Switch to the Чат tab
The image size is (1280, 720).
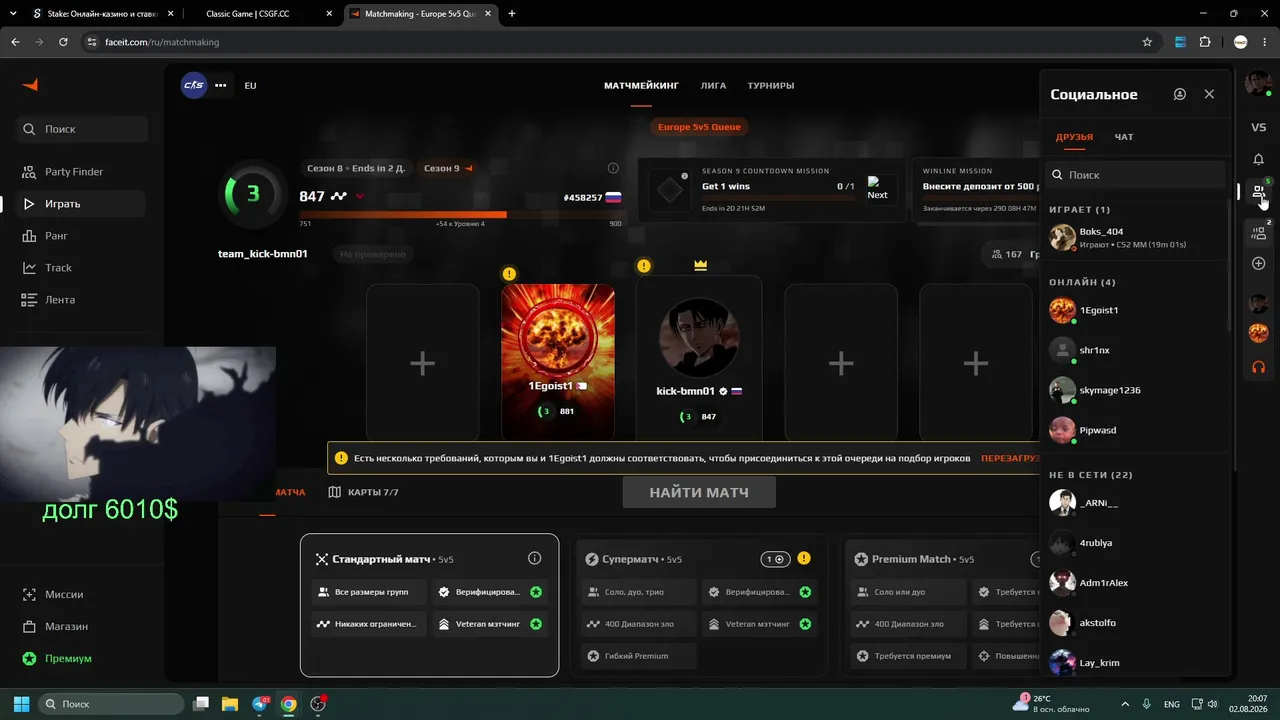pos(1124,137)
